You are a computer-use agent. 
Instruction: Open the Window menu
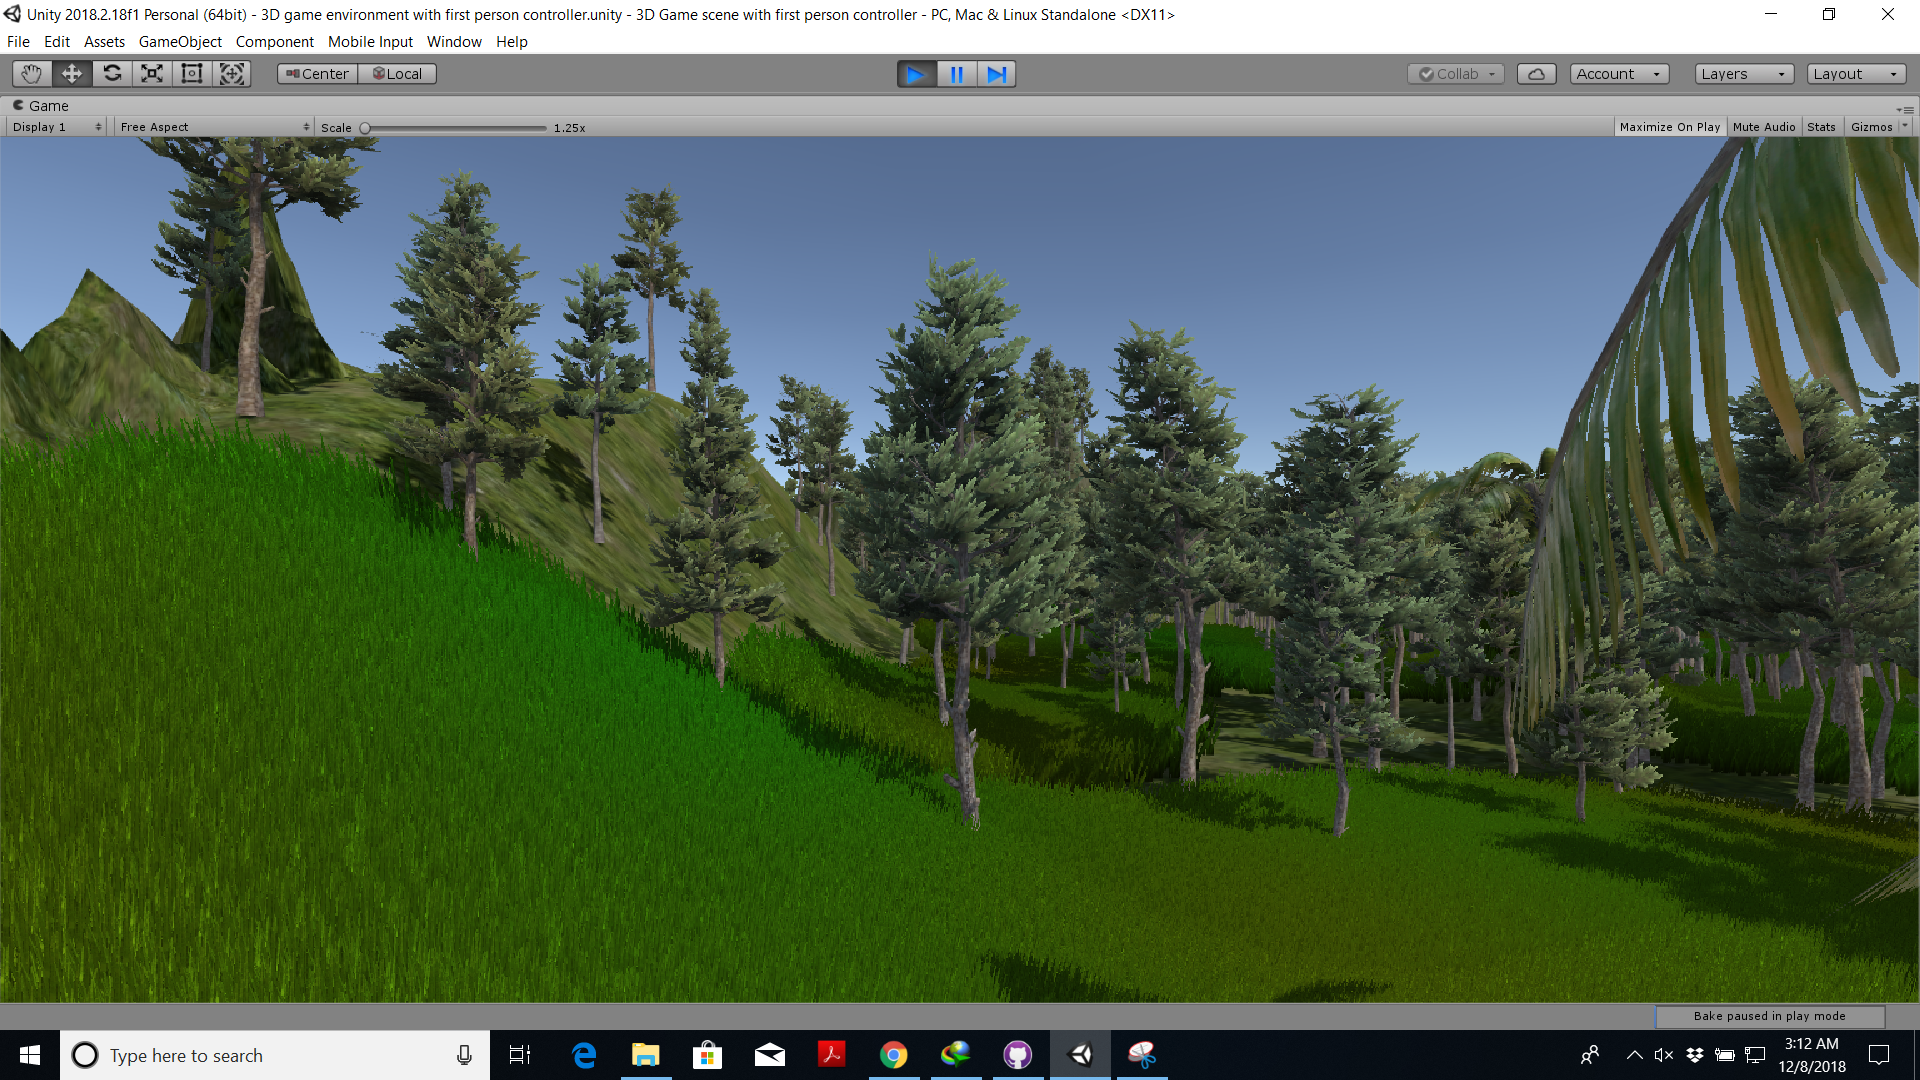(454, 42)
